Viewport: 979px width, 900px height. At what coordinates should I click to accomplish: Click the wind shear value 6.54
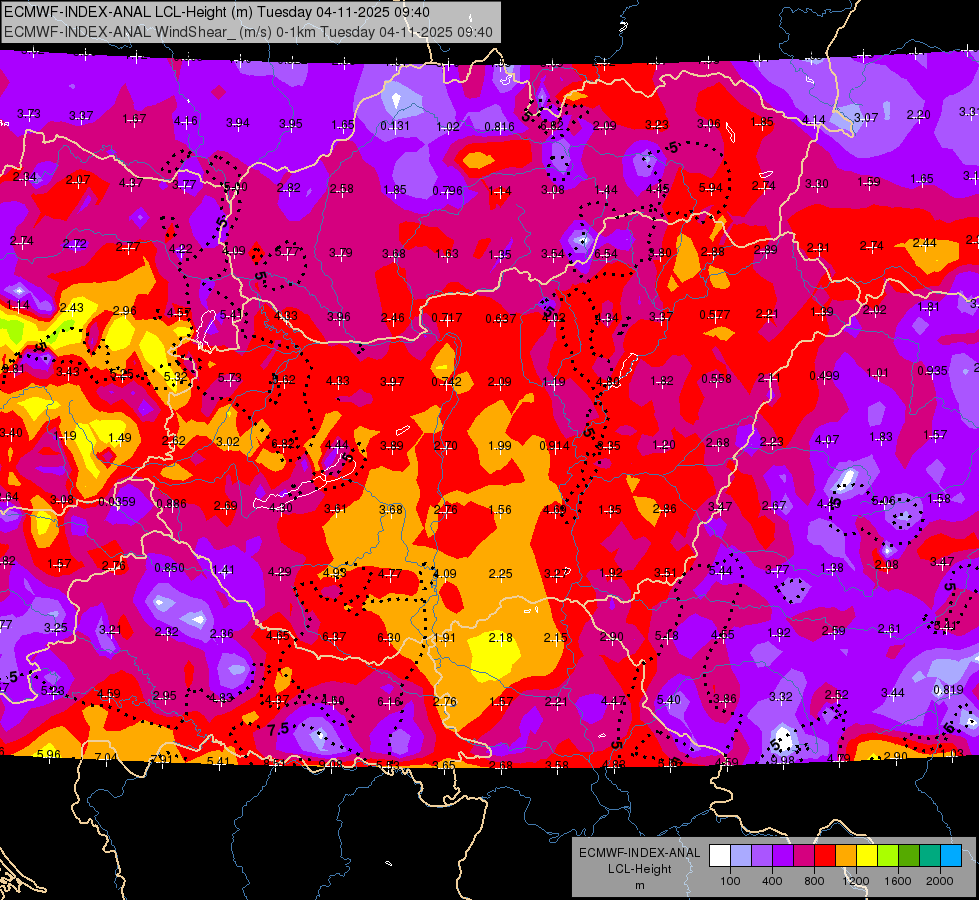tap(606, 254)
